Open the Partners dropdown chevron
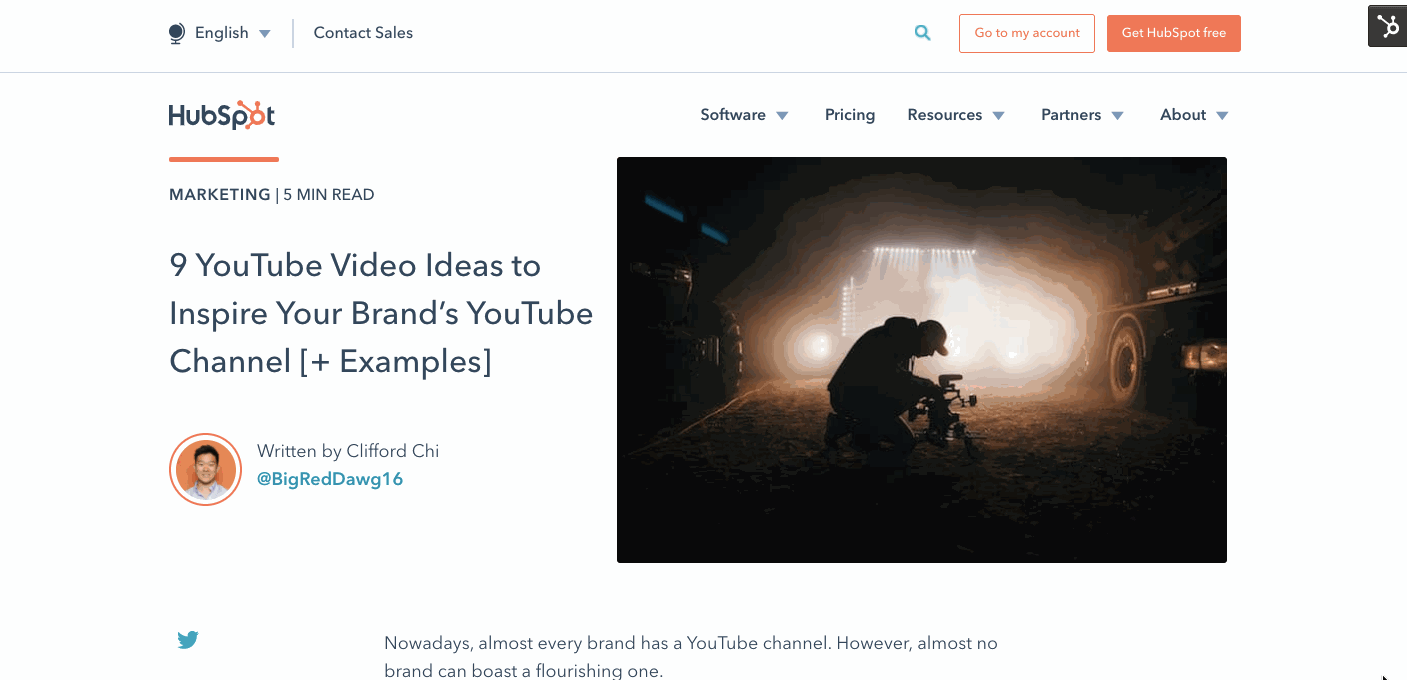 [x=1117, y=115]
